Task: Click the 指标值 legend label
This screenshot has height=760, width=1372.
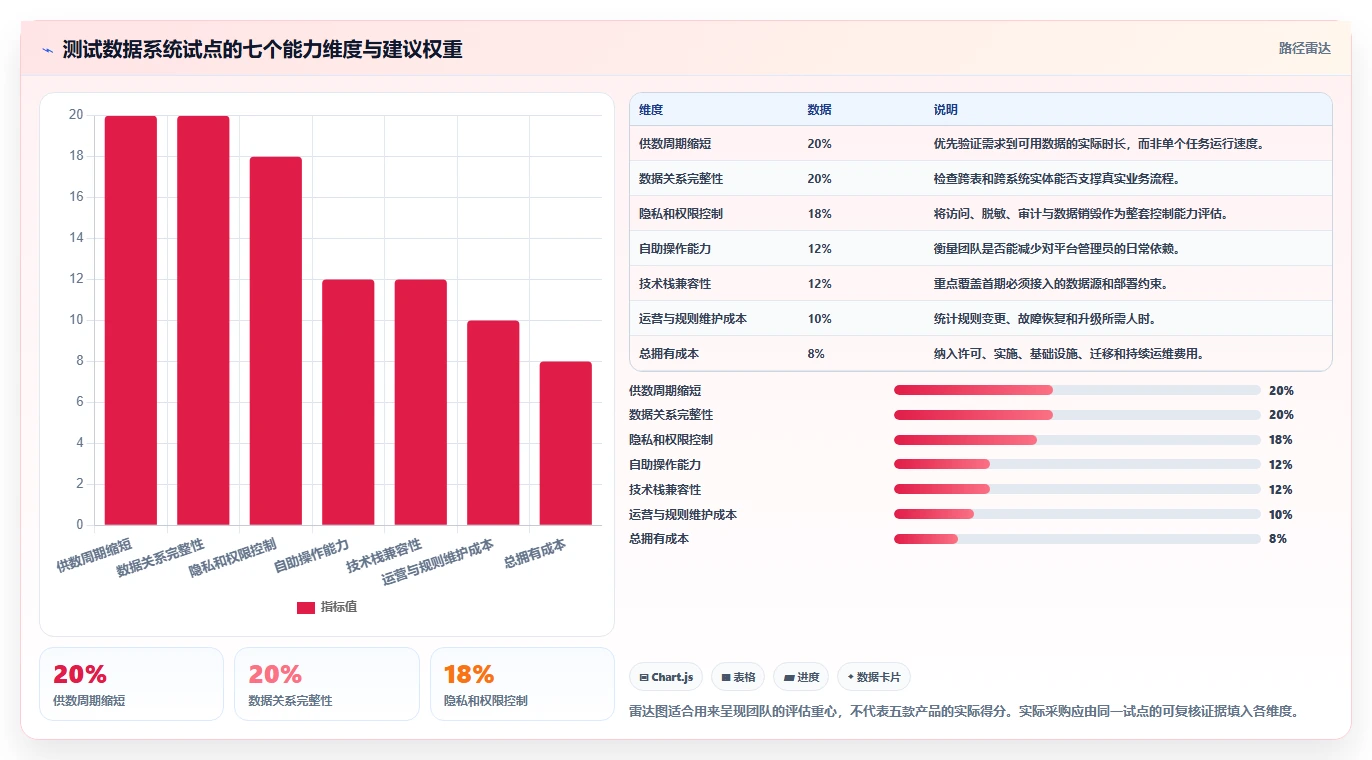Action: 339,607
